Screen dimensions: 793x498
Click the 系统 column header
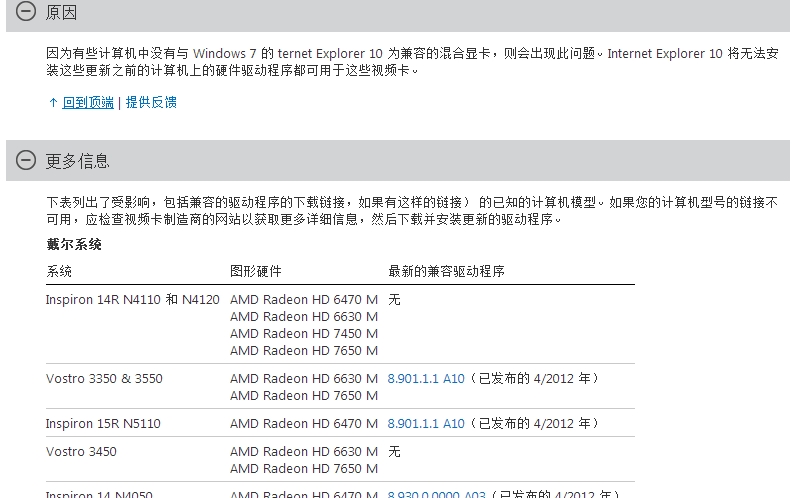pyautogui.click(x=59, y=271)
